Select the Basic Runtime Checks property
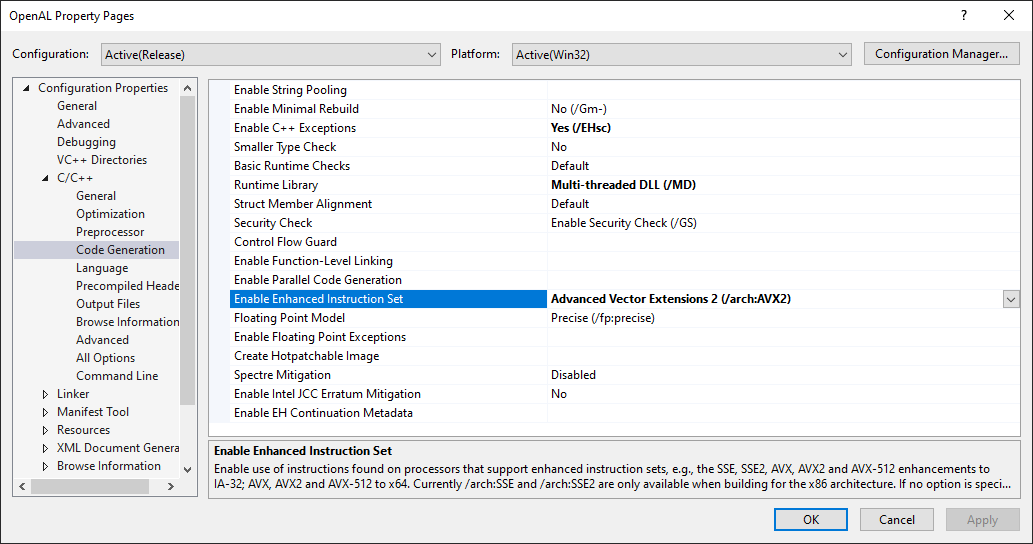The image size is (1033, 544). coord(292,166)
